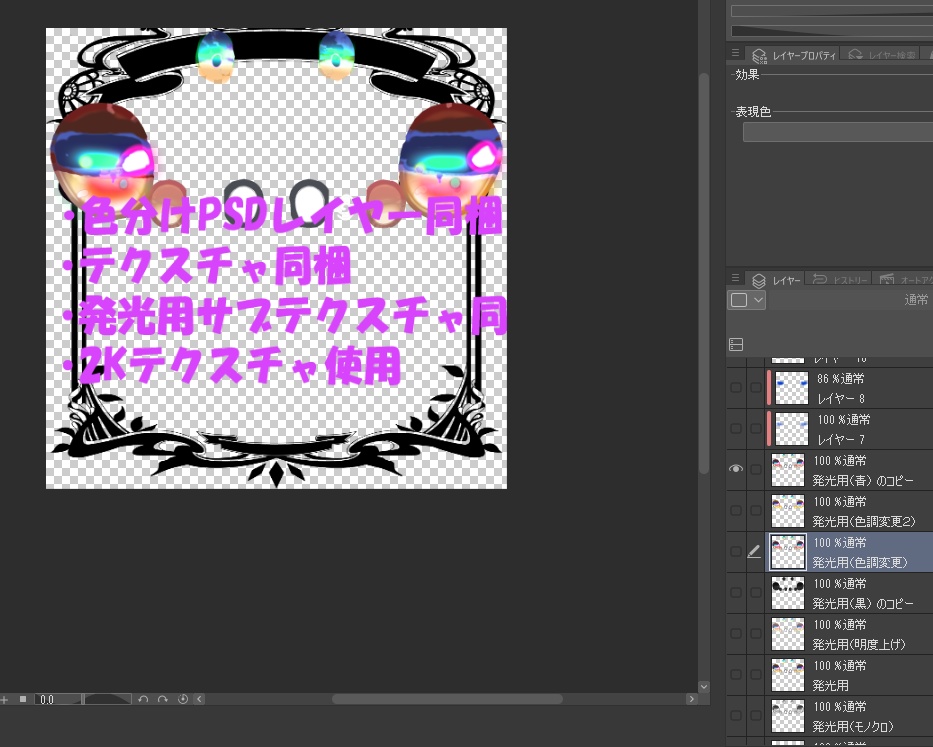933x747 pixels.
Task: Open the Layer palette hamburger menu
Action: click(735, 280)
